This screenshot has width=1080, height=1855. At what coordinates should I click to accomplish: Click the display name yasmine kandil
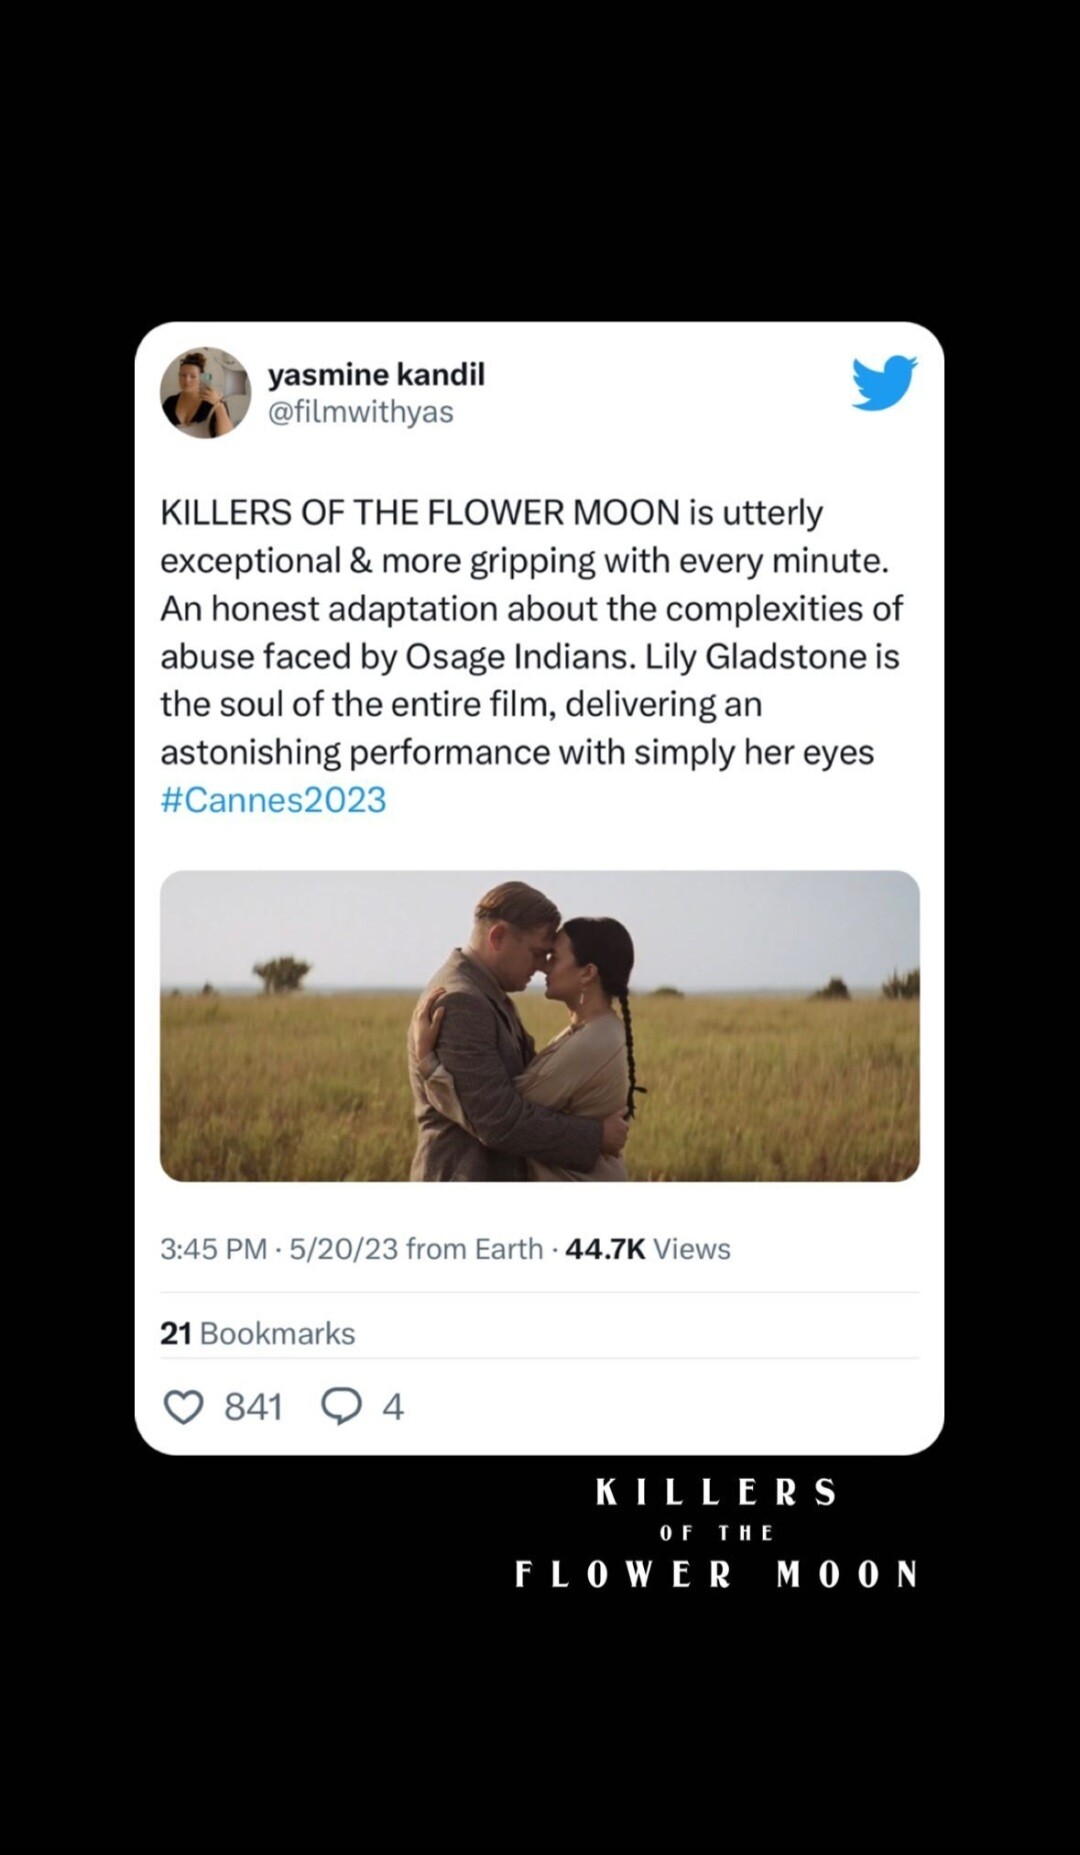coord(376,375)
